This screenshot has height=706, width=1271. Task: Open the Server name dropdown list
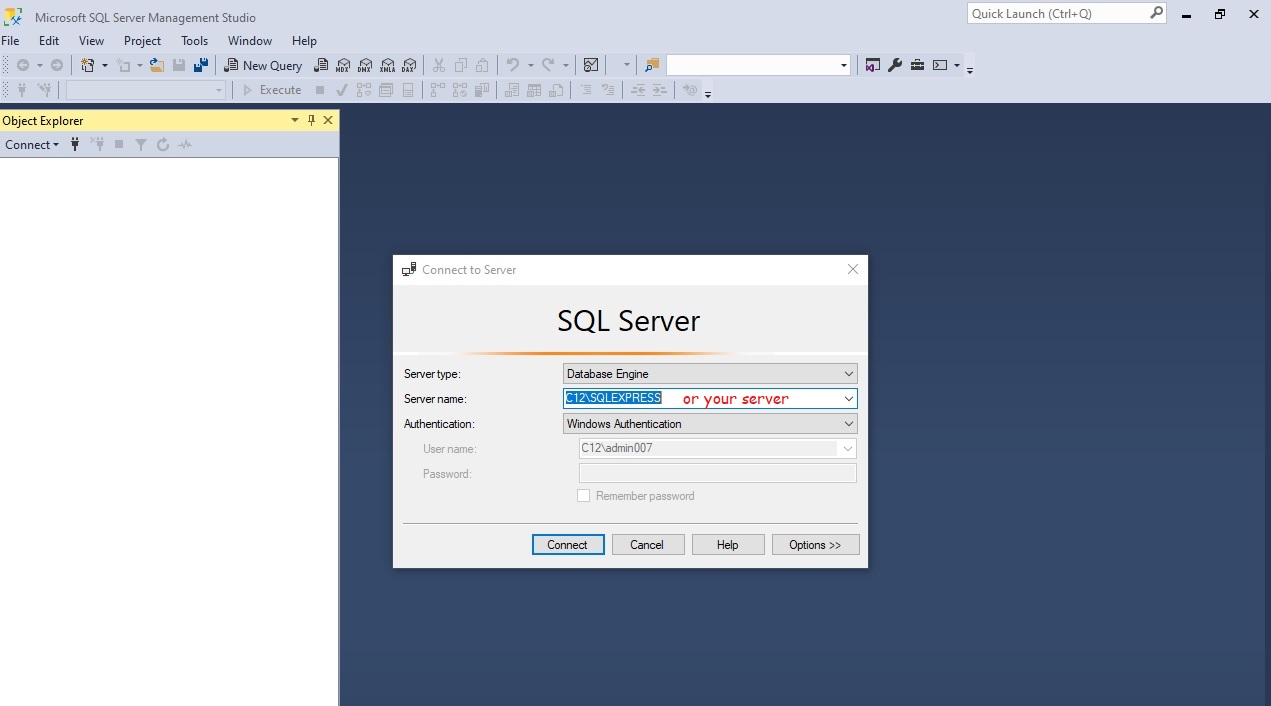coord(849,399)
